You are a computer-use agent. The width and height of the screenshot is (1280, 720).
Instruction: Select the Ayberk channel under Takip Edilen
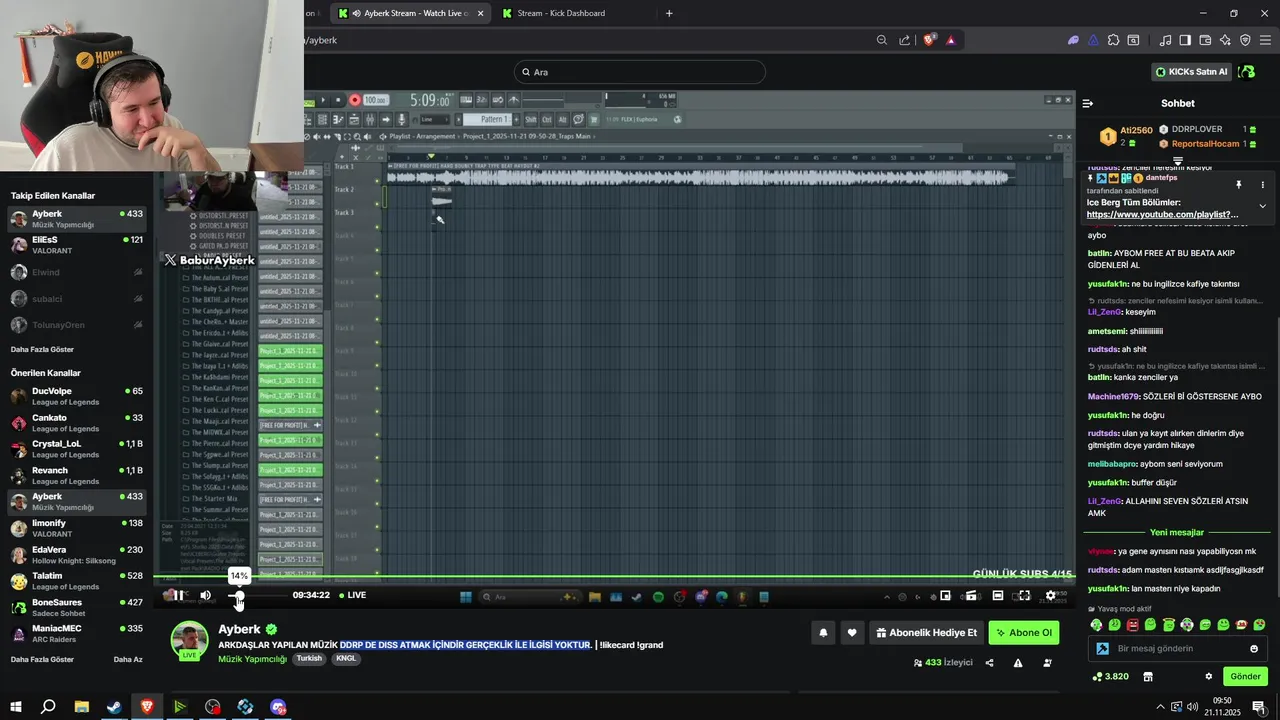[77, 219]
